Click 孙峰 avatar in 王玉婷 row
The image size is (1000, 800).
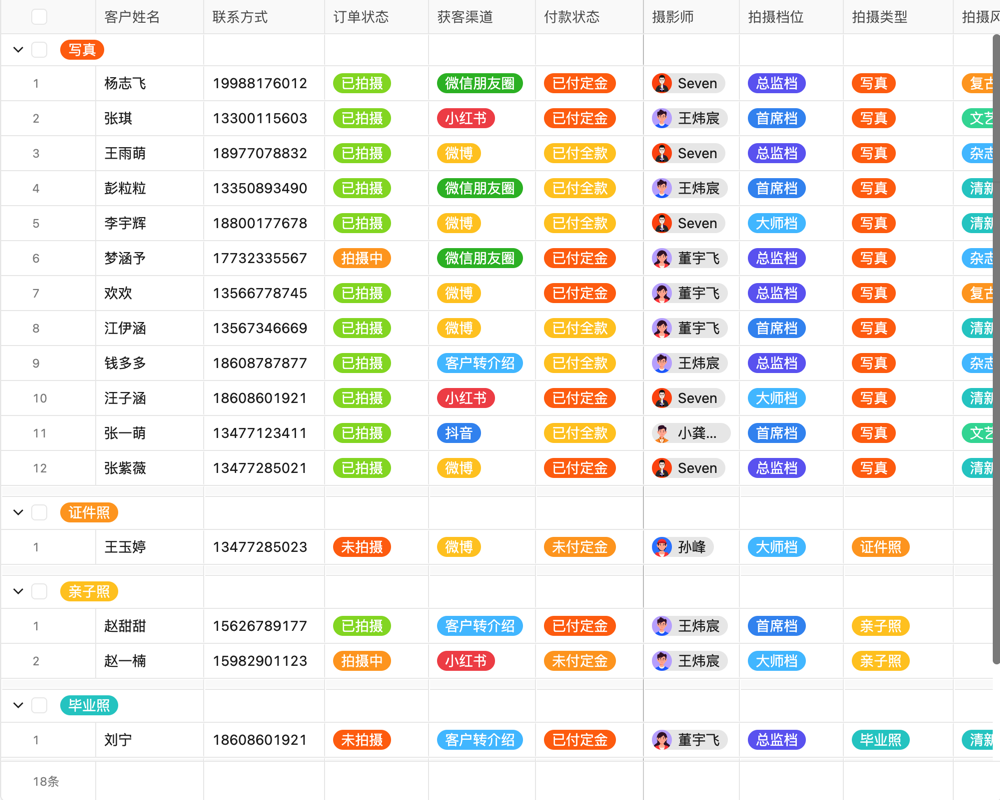point(662,547)
